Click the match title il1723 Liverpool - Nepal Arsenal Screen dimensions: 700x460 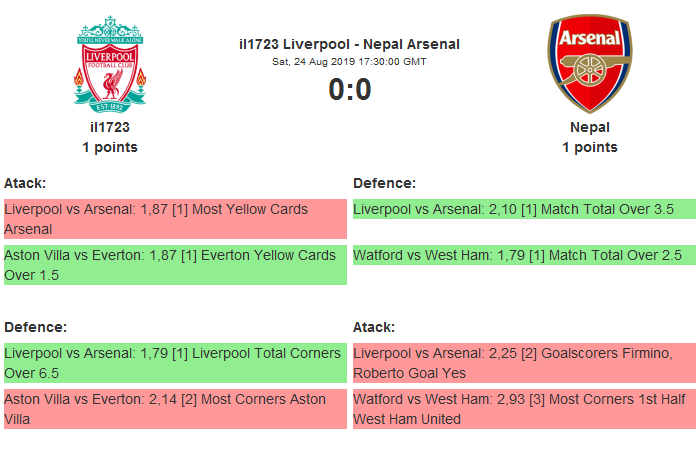click(350, 44)
